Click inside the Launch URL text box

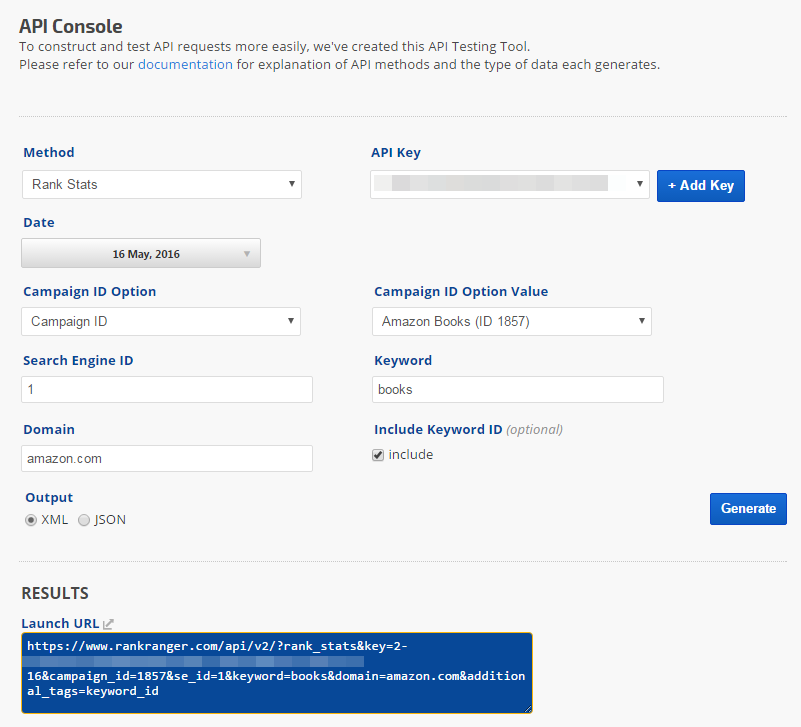coord(276,671)
